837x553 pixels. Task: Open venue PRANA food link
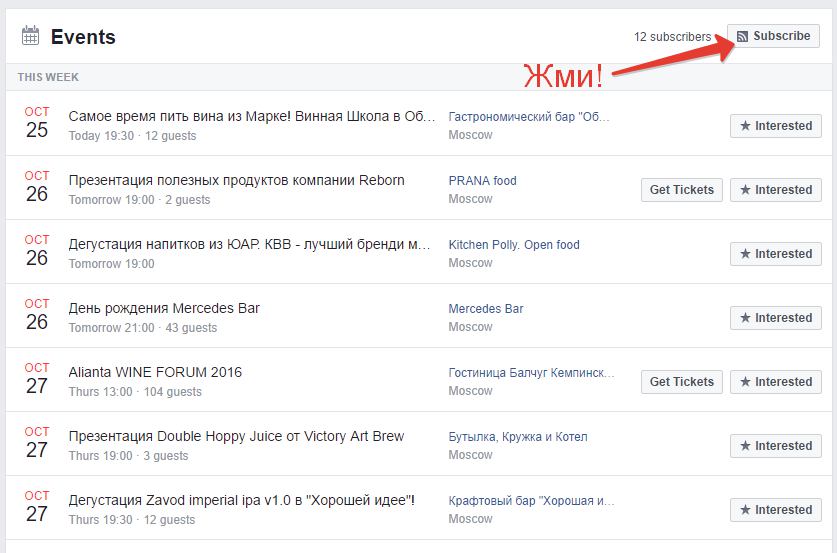(x=483, y=180)
